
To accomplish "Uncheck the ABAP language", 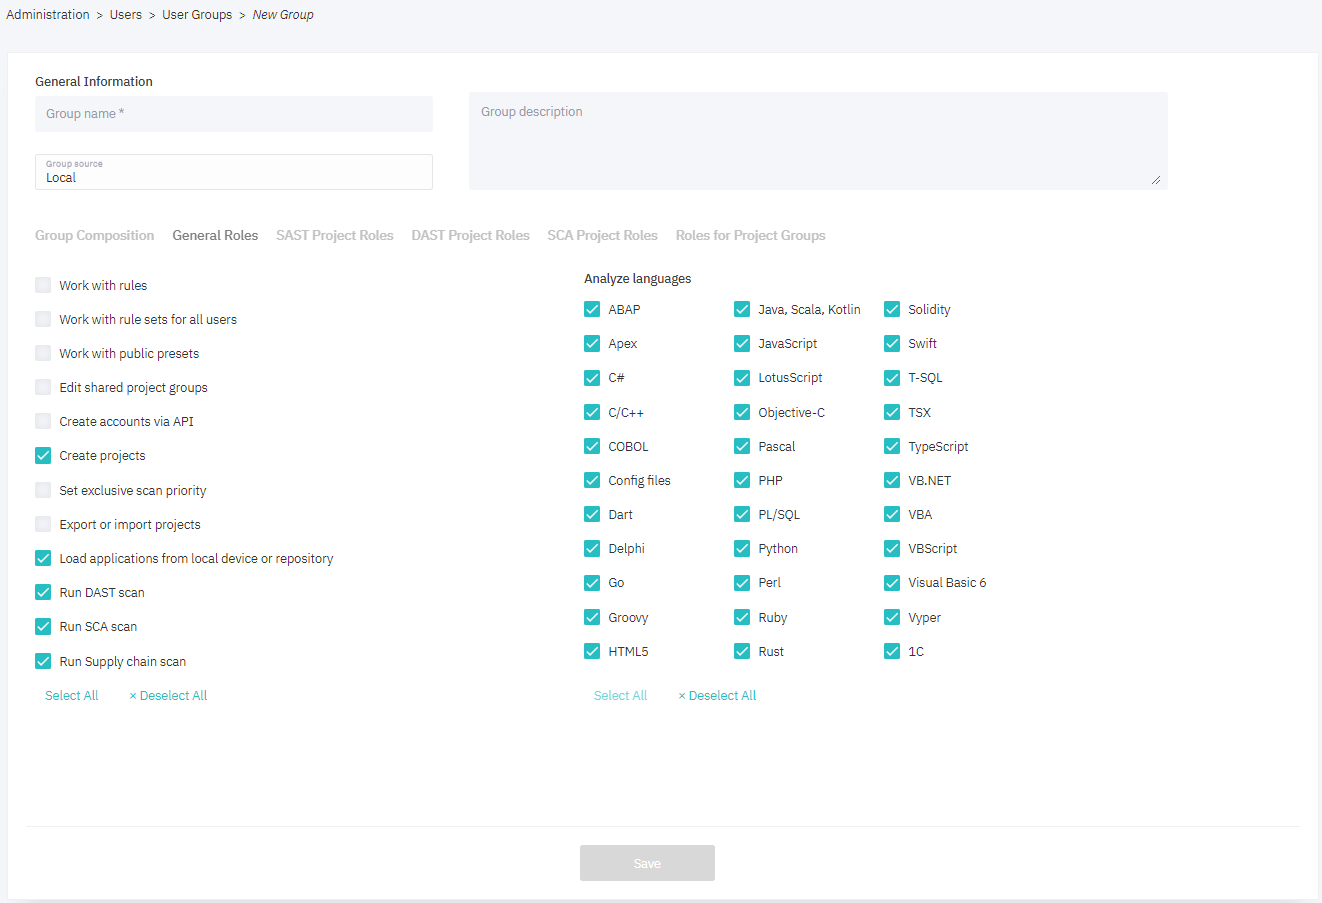I will tap(592, 309).
